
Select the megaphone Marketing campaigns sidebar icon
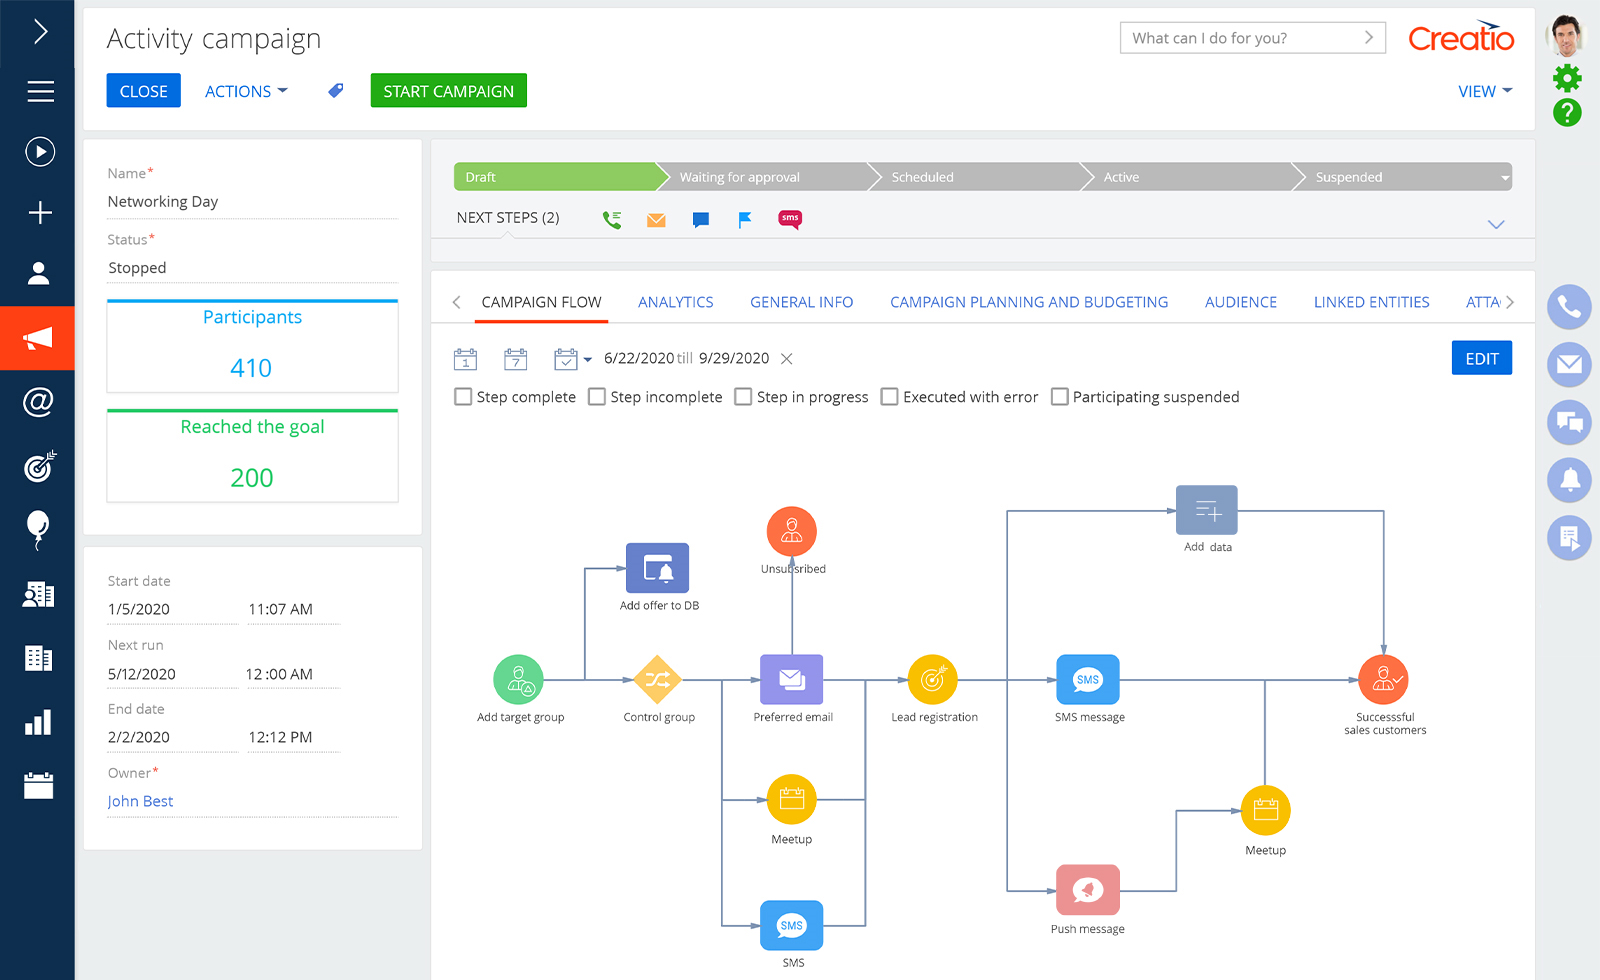pos(37,337)
